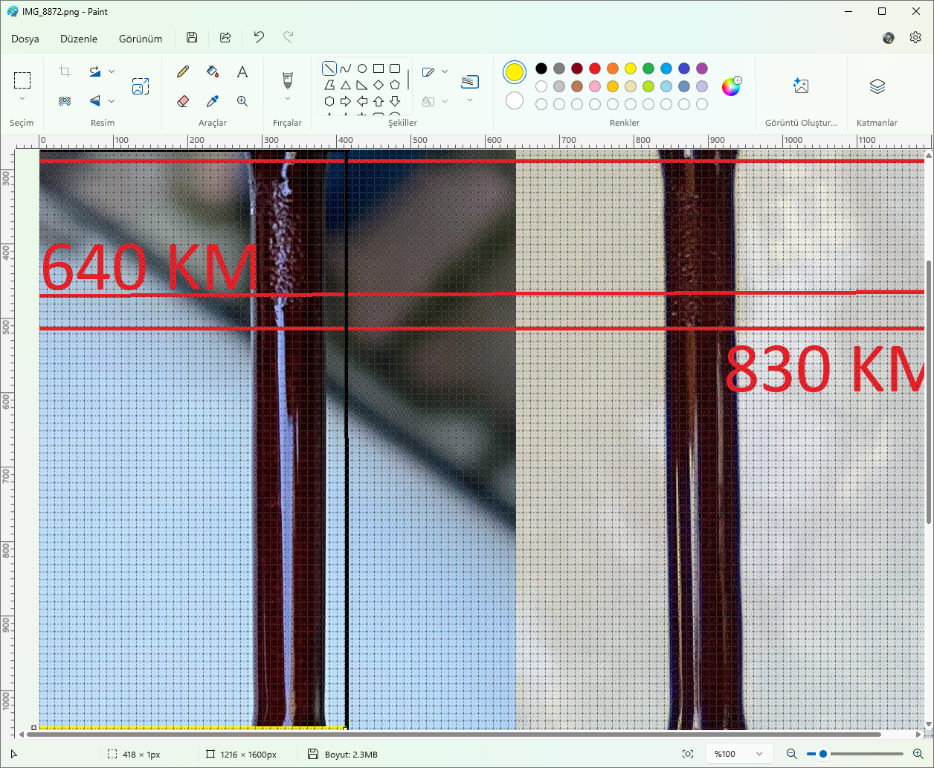
Task: Select the Text tool
Action: point(242,71)
